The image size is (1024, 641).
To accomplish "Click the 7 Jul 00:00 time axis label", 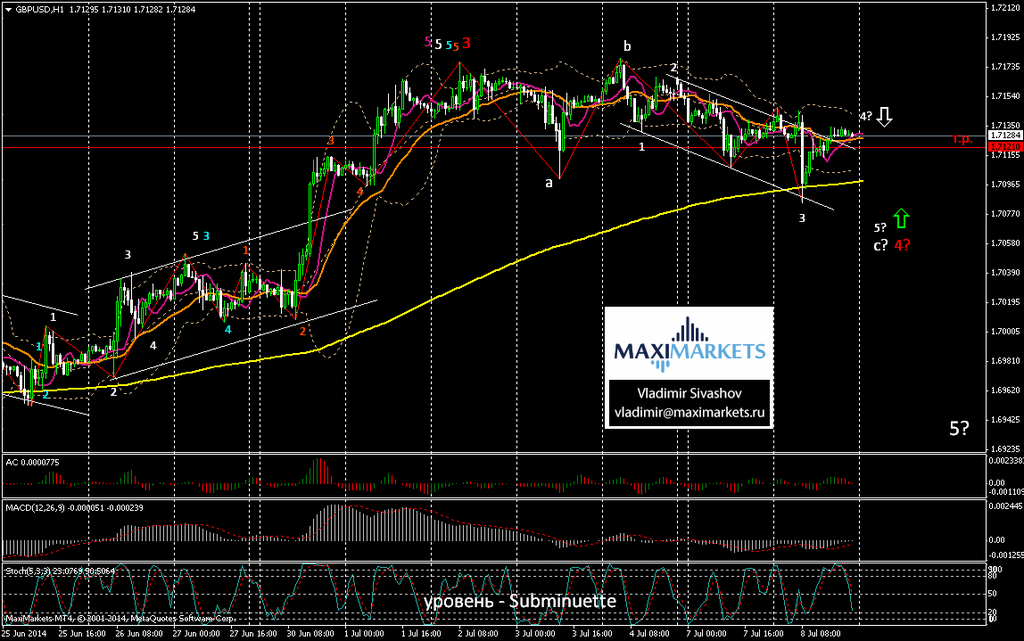I will pyautogui.click(x=707, y=633).
